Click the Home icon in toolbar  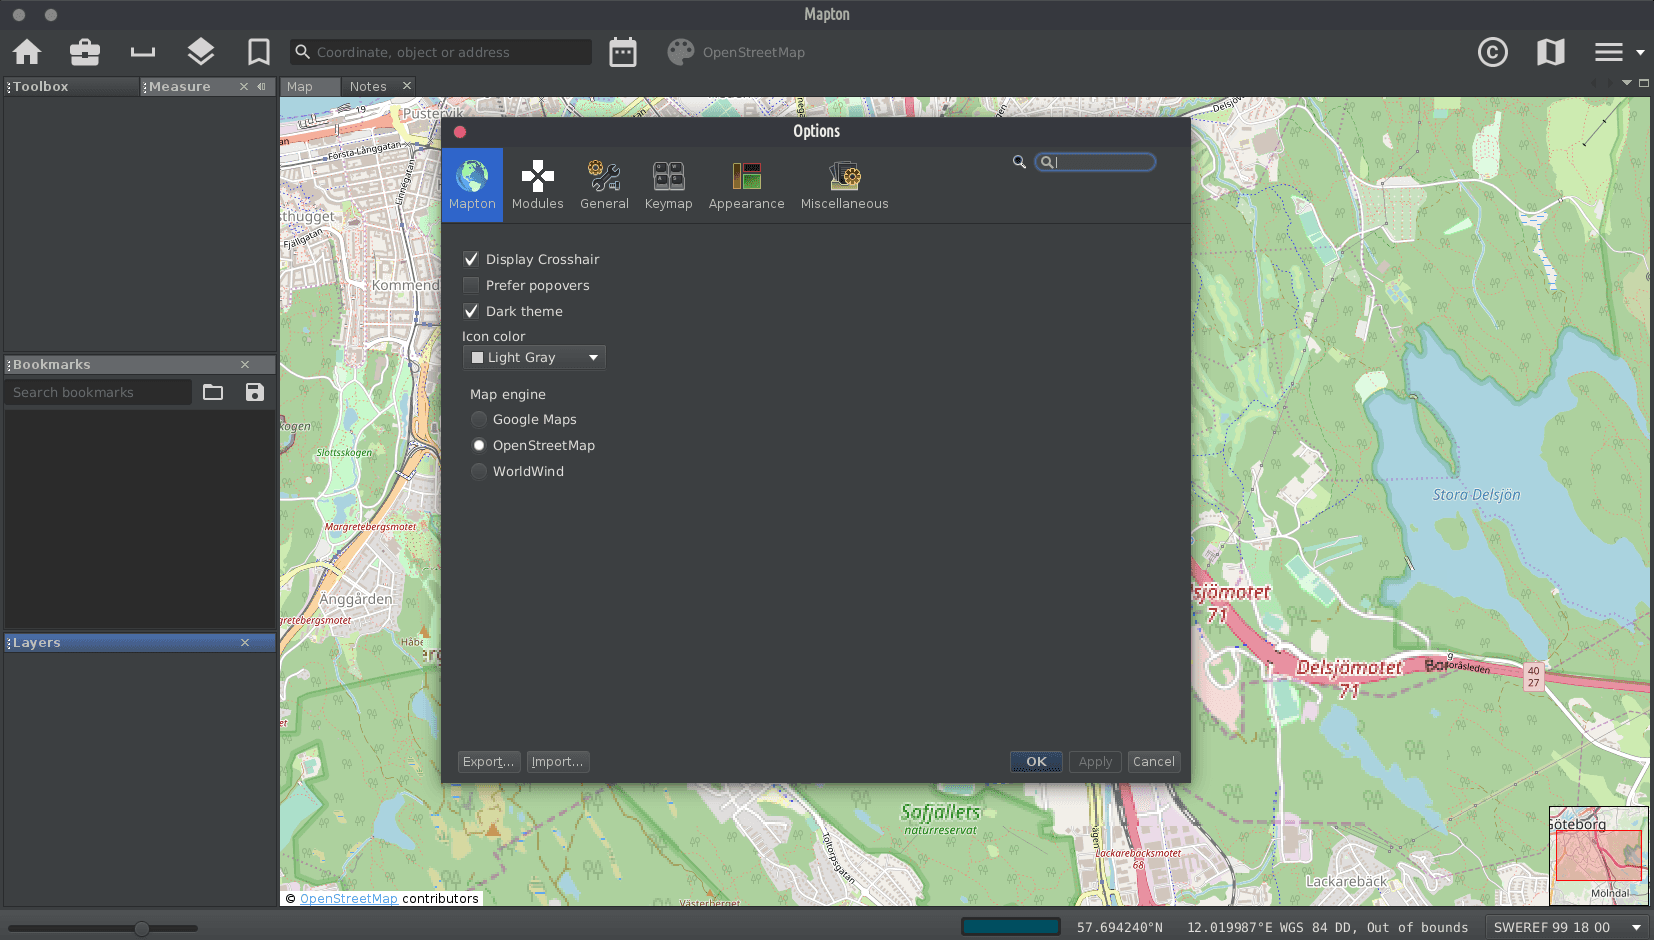coord(27,52)
